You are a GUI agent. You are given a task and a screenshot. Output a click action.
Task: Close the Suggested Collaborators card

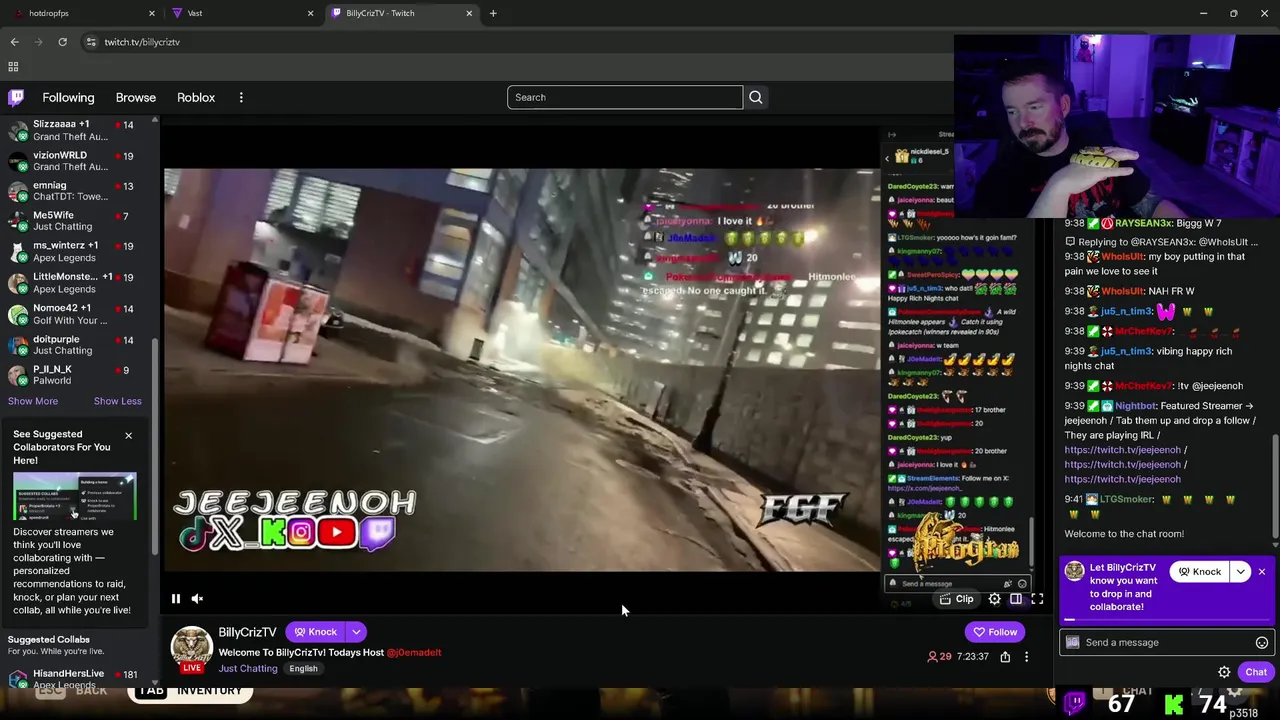(128, 436)
